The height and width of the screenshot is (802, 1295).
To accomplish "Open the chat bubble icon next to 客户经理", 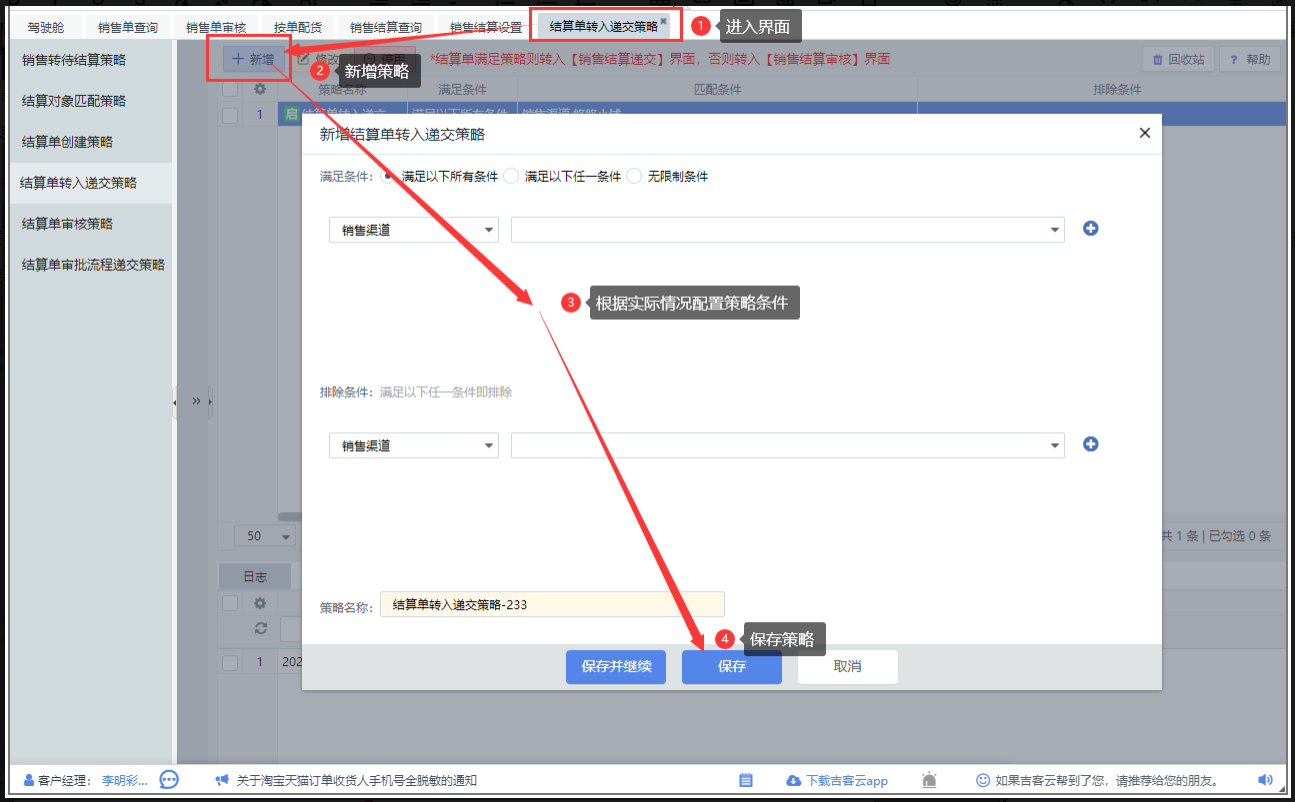I will 169,780.
